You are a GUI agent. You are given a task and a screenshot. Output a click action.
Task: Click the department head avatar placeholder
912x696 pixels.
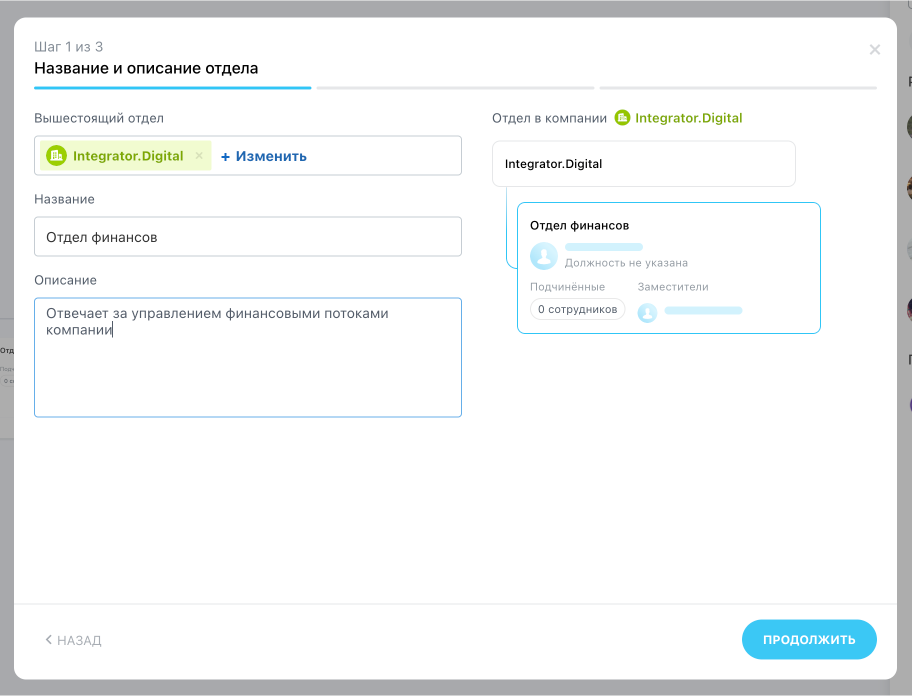(x=544, y=256)
